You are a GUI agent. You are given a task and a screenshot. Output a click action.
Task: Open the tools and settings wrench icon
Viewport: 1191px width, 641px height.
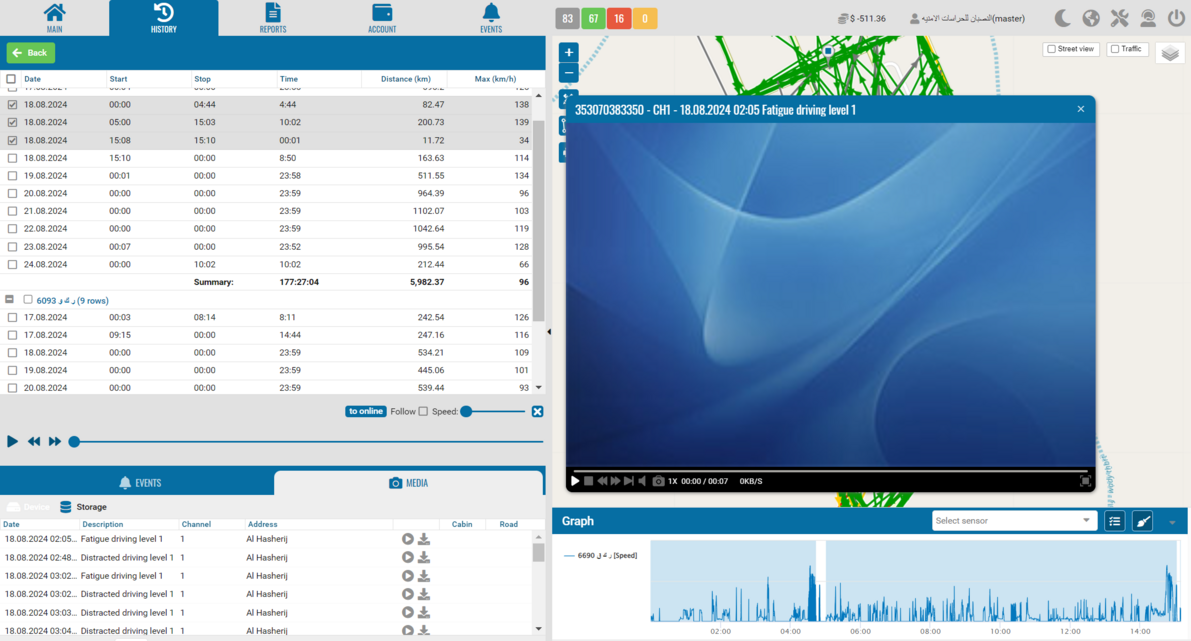pyautogui.click(x=1119, y=18)
